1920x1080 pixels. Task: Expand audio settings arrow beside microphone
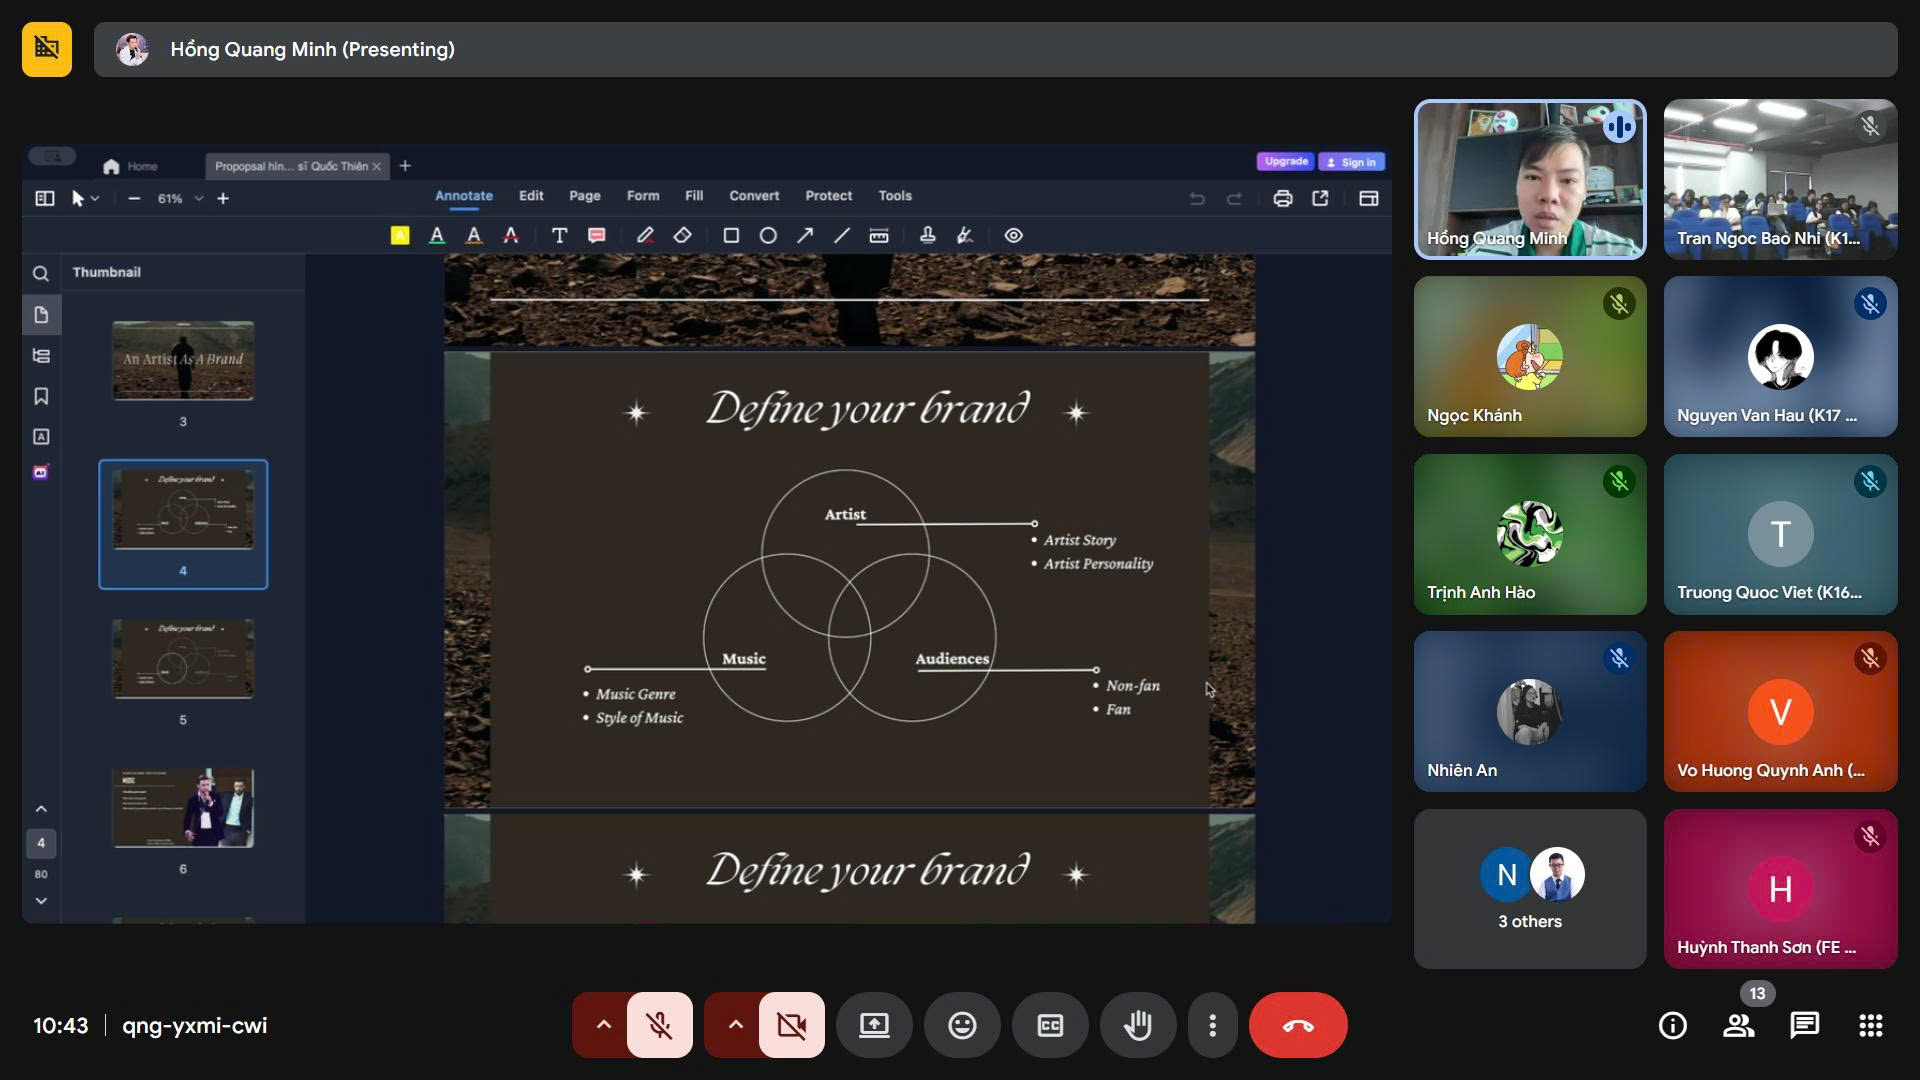coord(603,1025)
